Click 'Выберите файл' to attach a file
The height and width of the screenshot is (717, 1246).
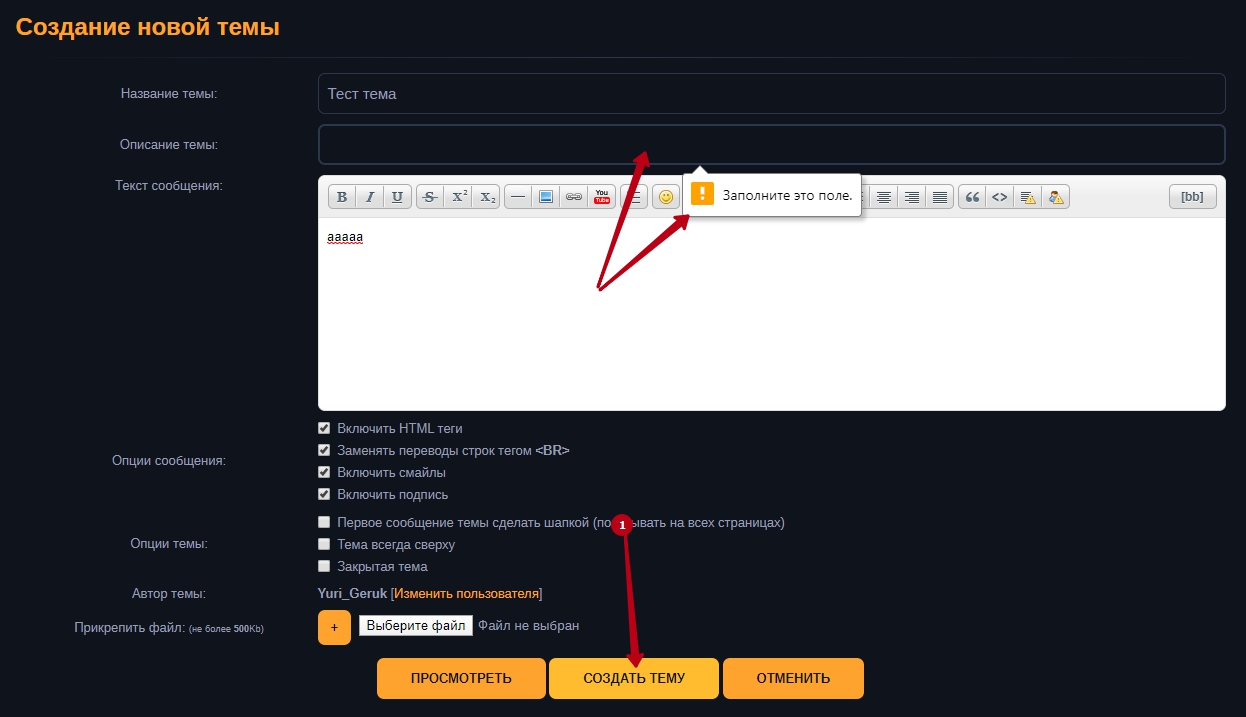tap(415, 626)
